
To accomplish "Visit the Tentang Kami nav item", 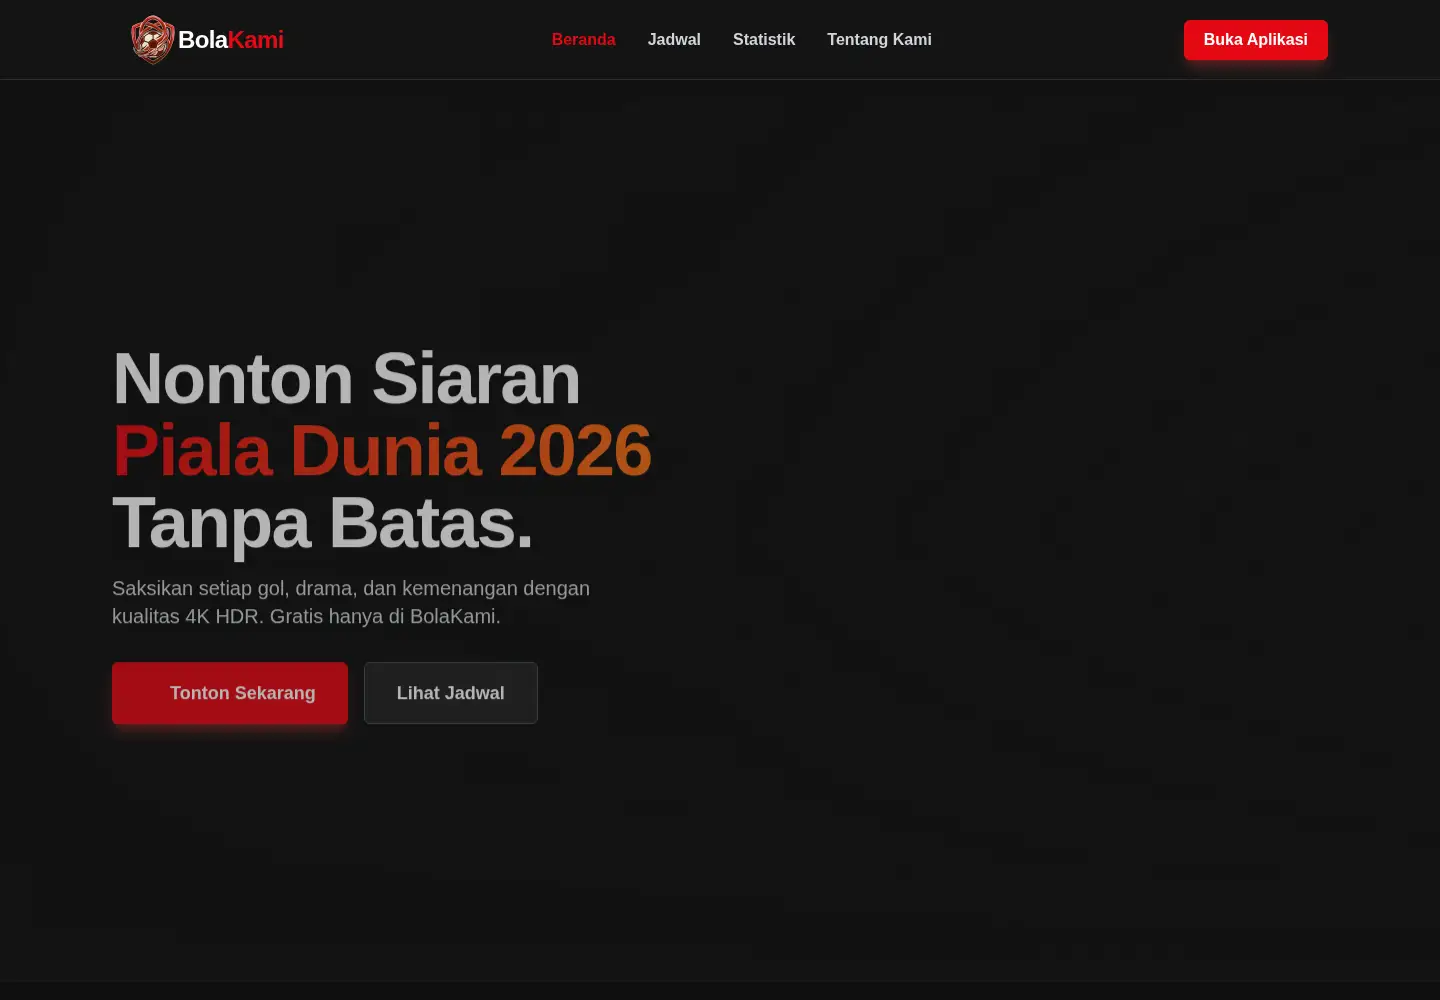I will pyautogui.click(x=879, y=40).
